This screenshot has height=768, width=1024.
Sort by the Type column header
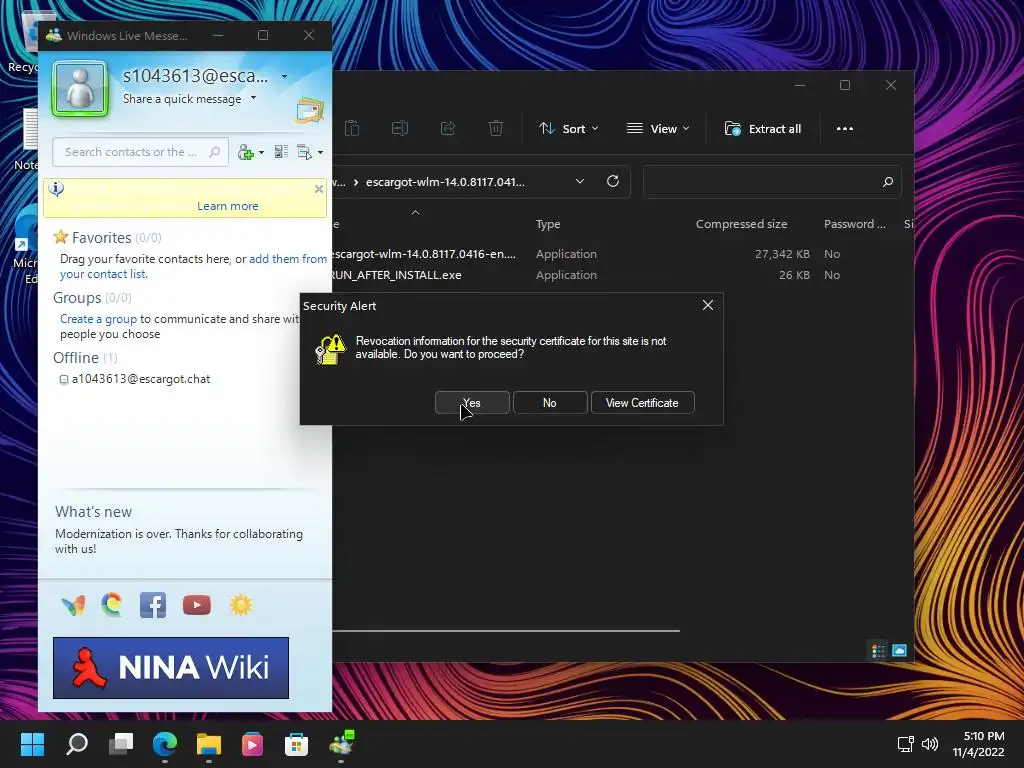[548, 224]
